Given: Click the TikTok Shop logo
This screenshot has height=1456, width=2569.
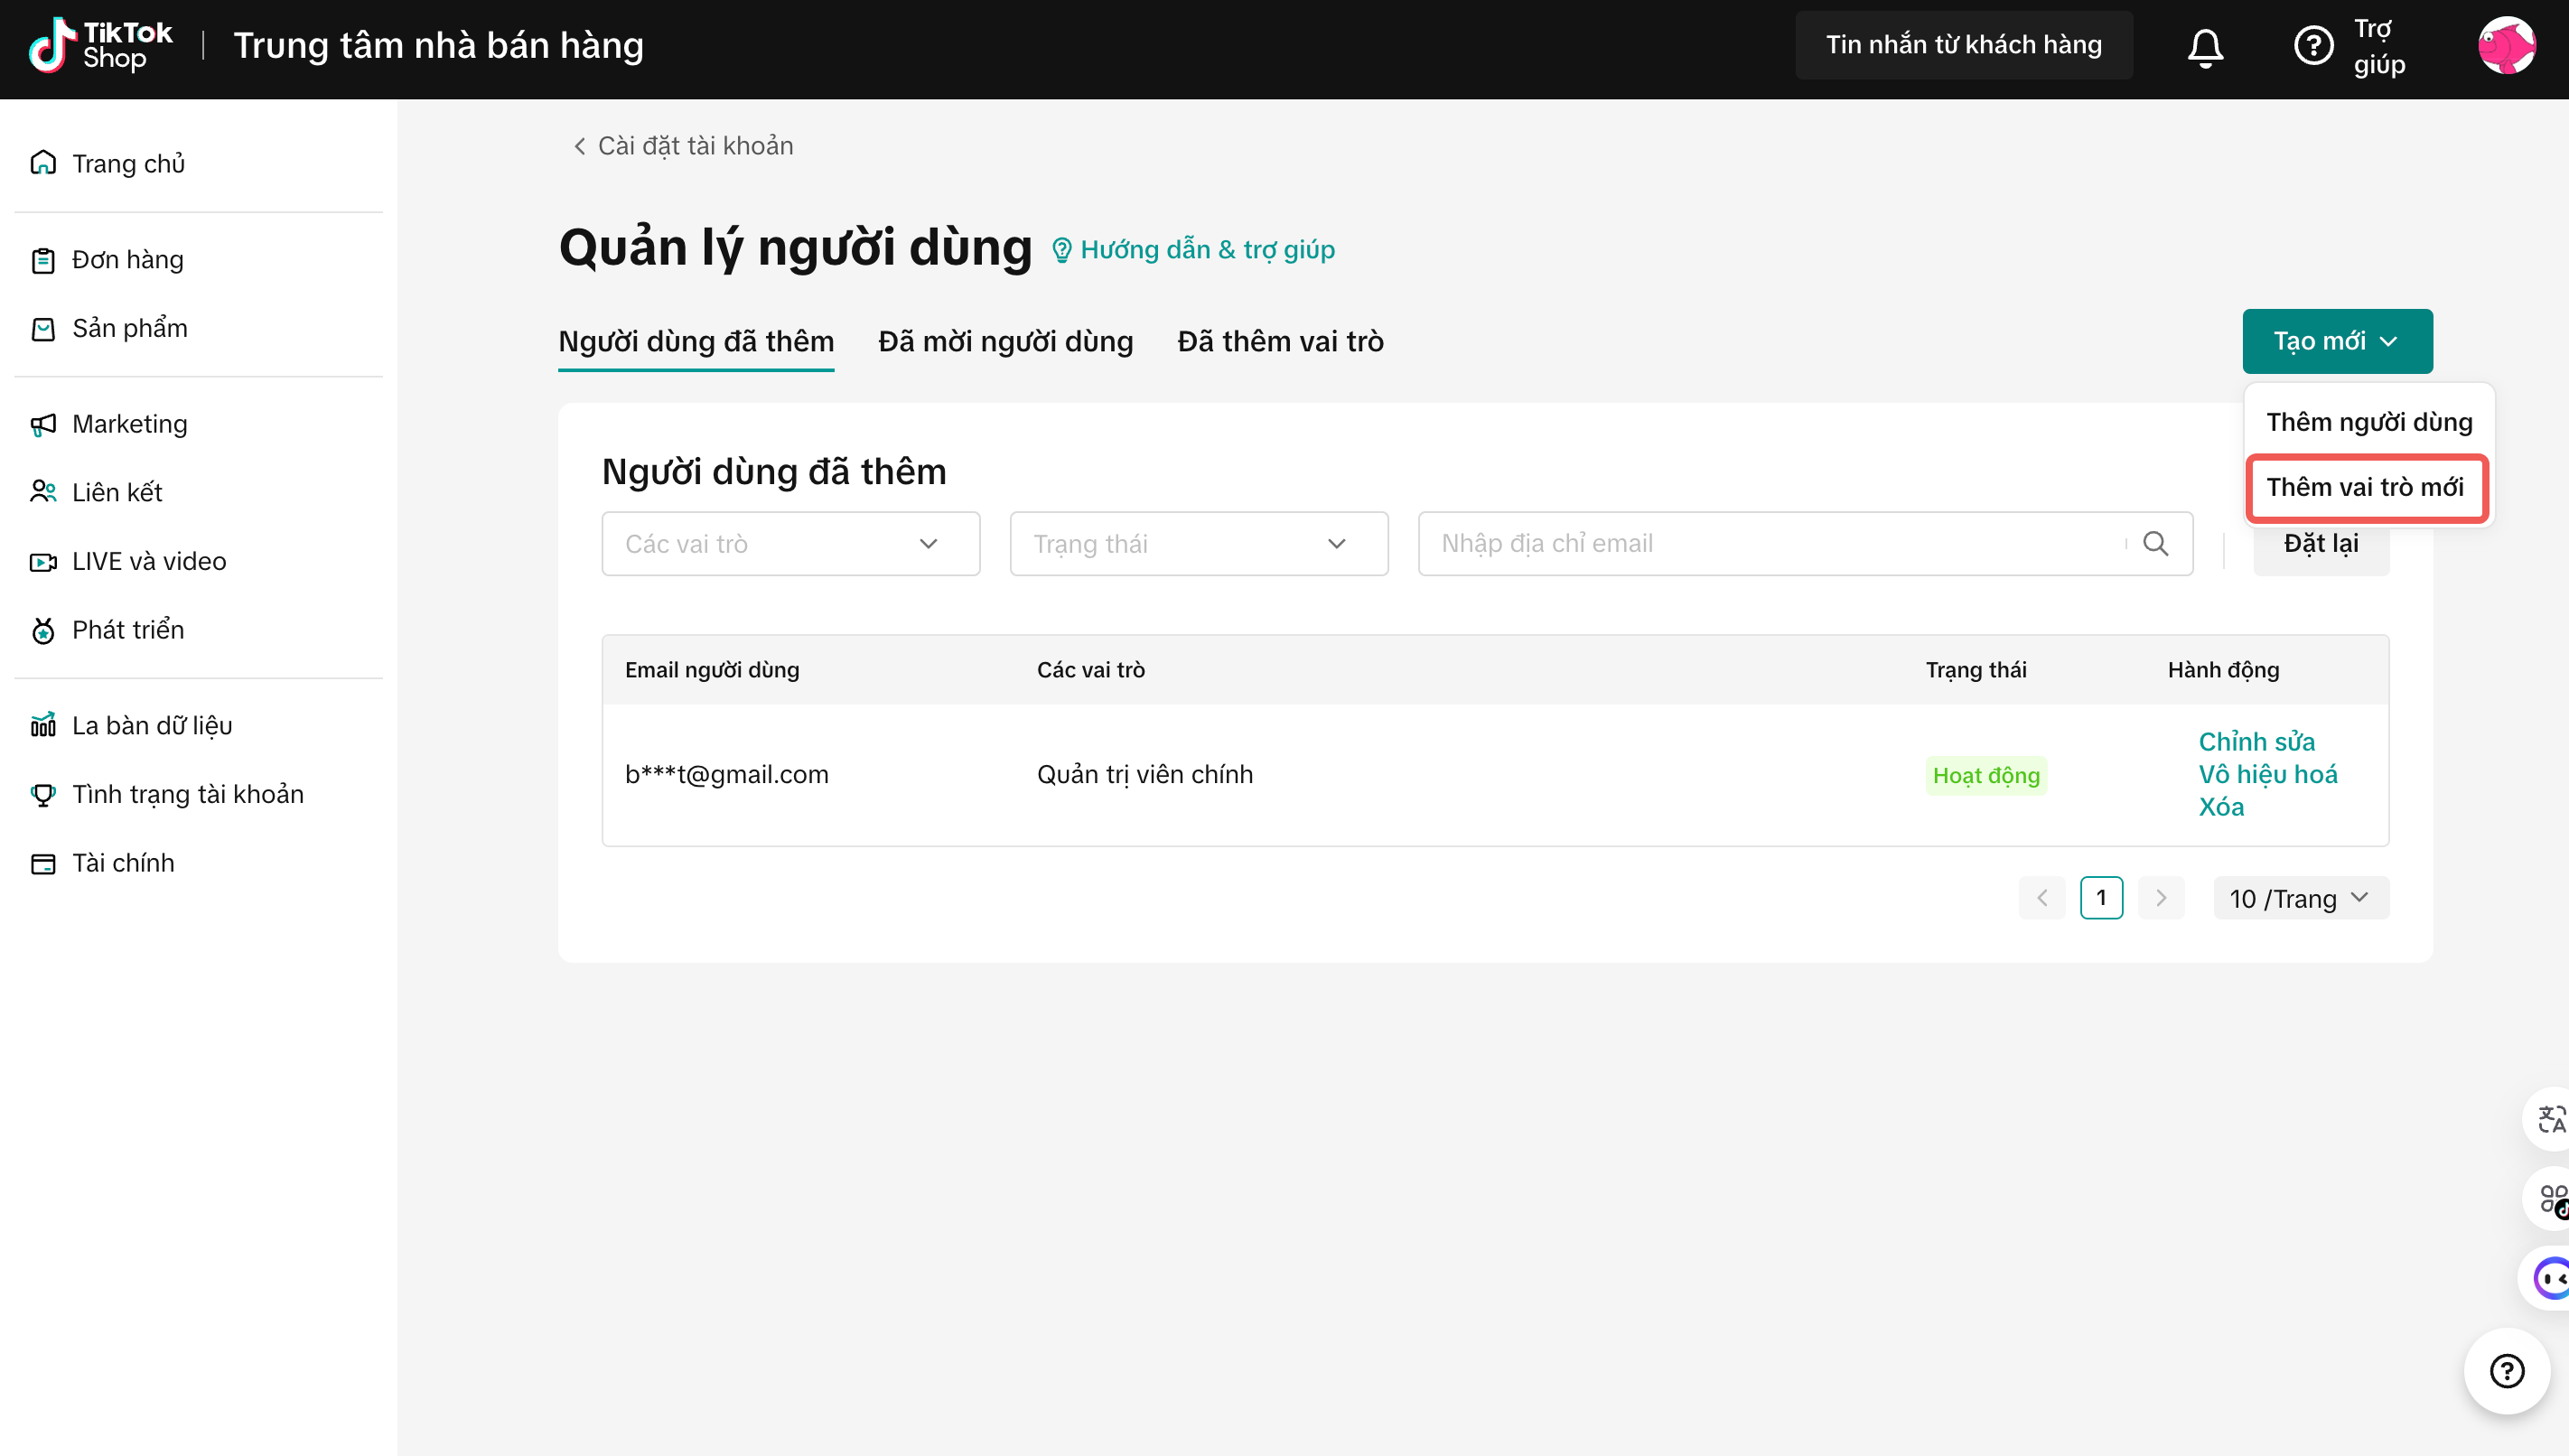Looking at the screenshot, I should (100, 46).
